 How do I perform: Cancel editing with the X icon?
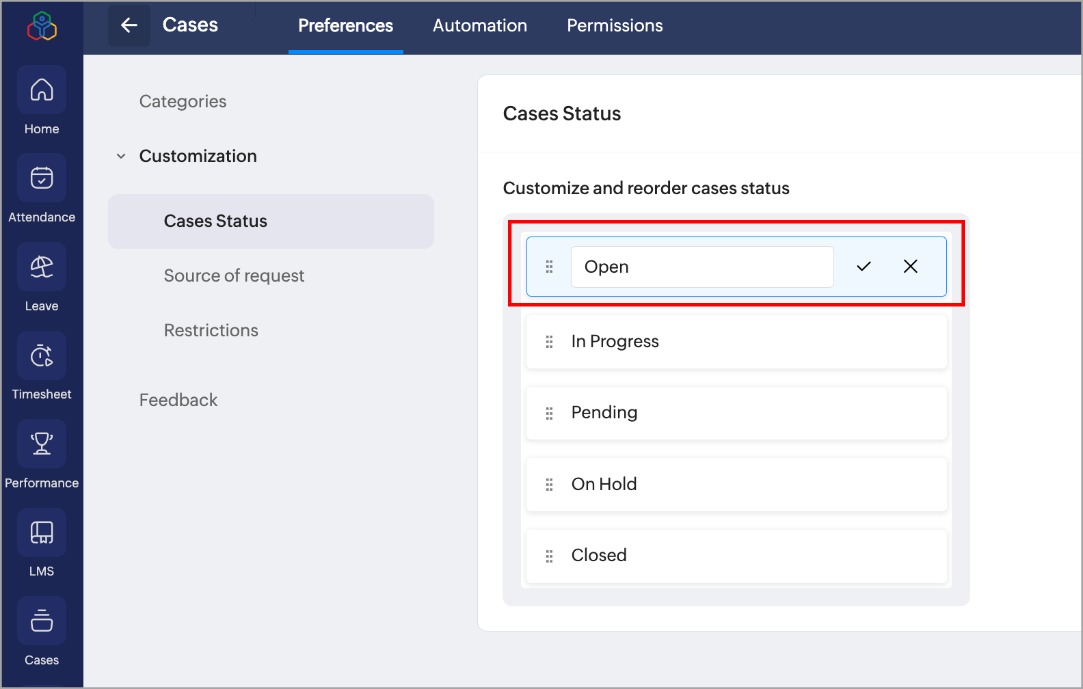pyautogui.click(x=910, y=267)
